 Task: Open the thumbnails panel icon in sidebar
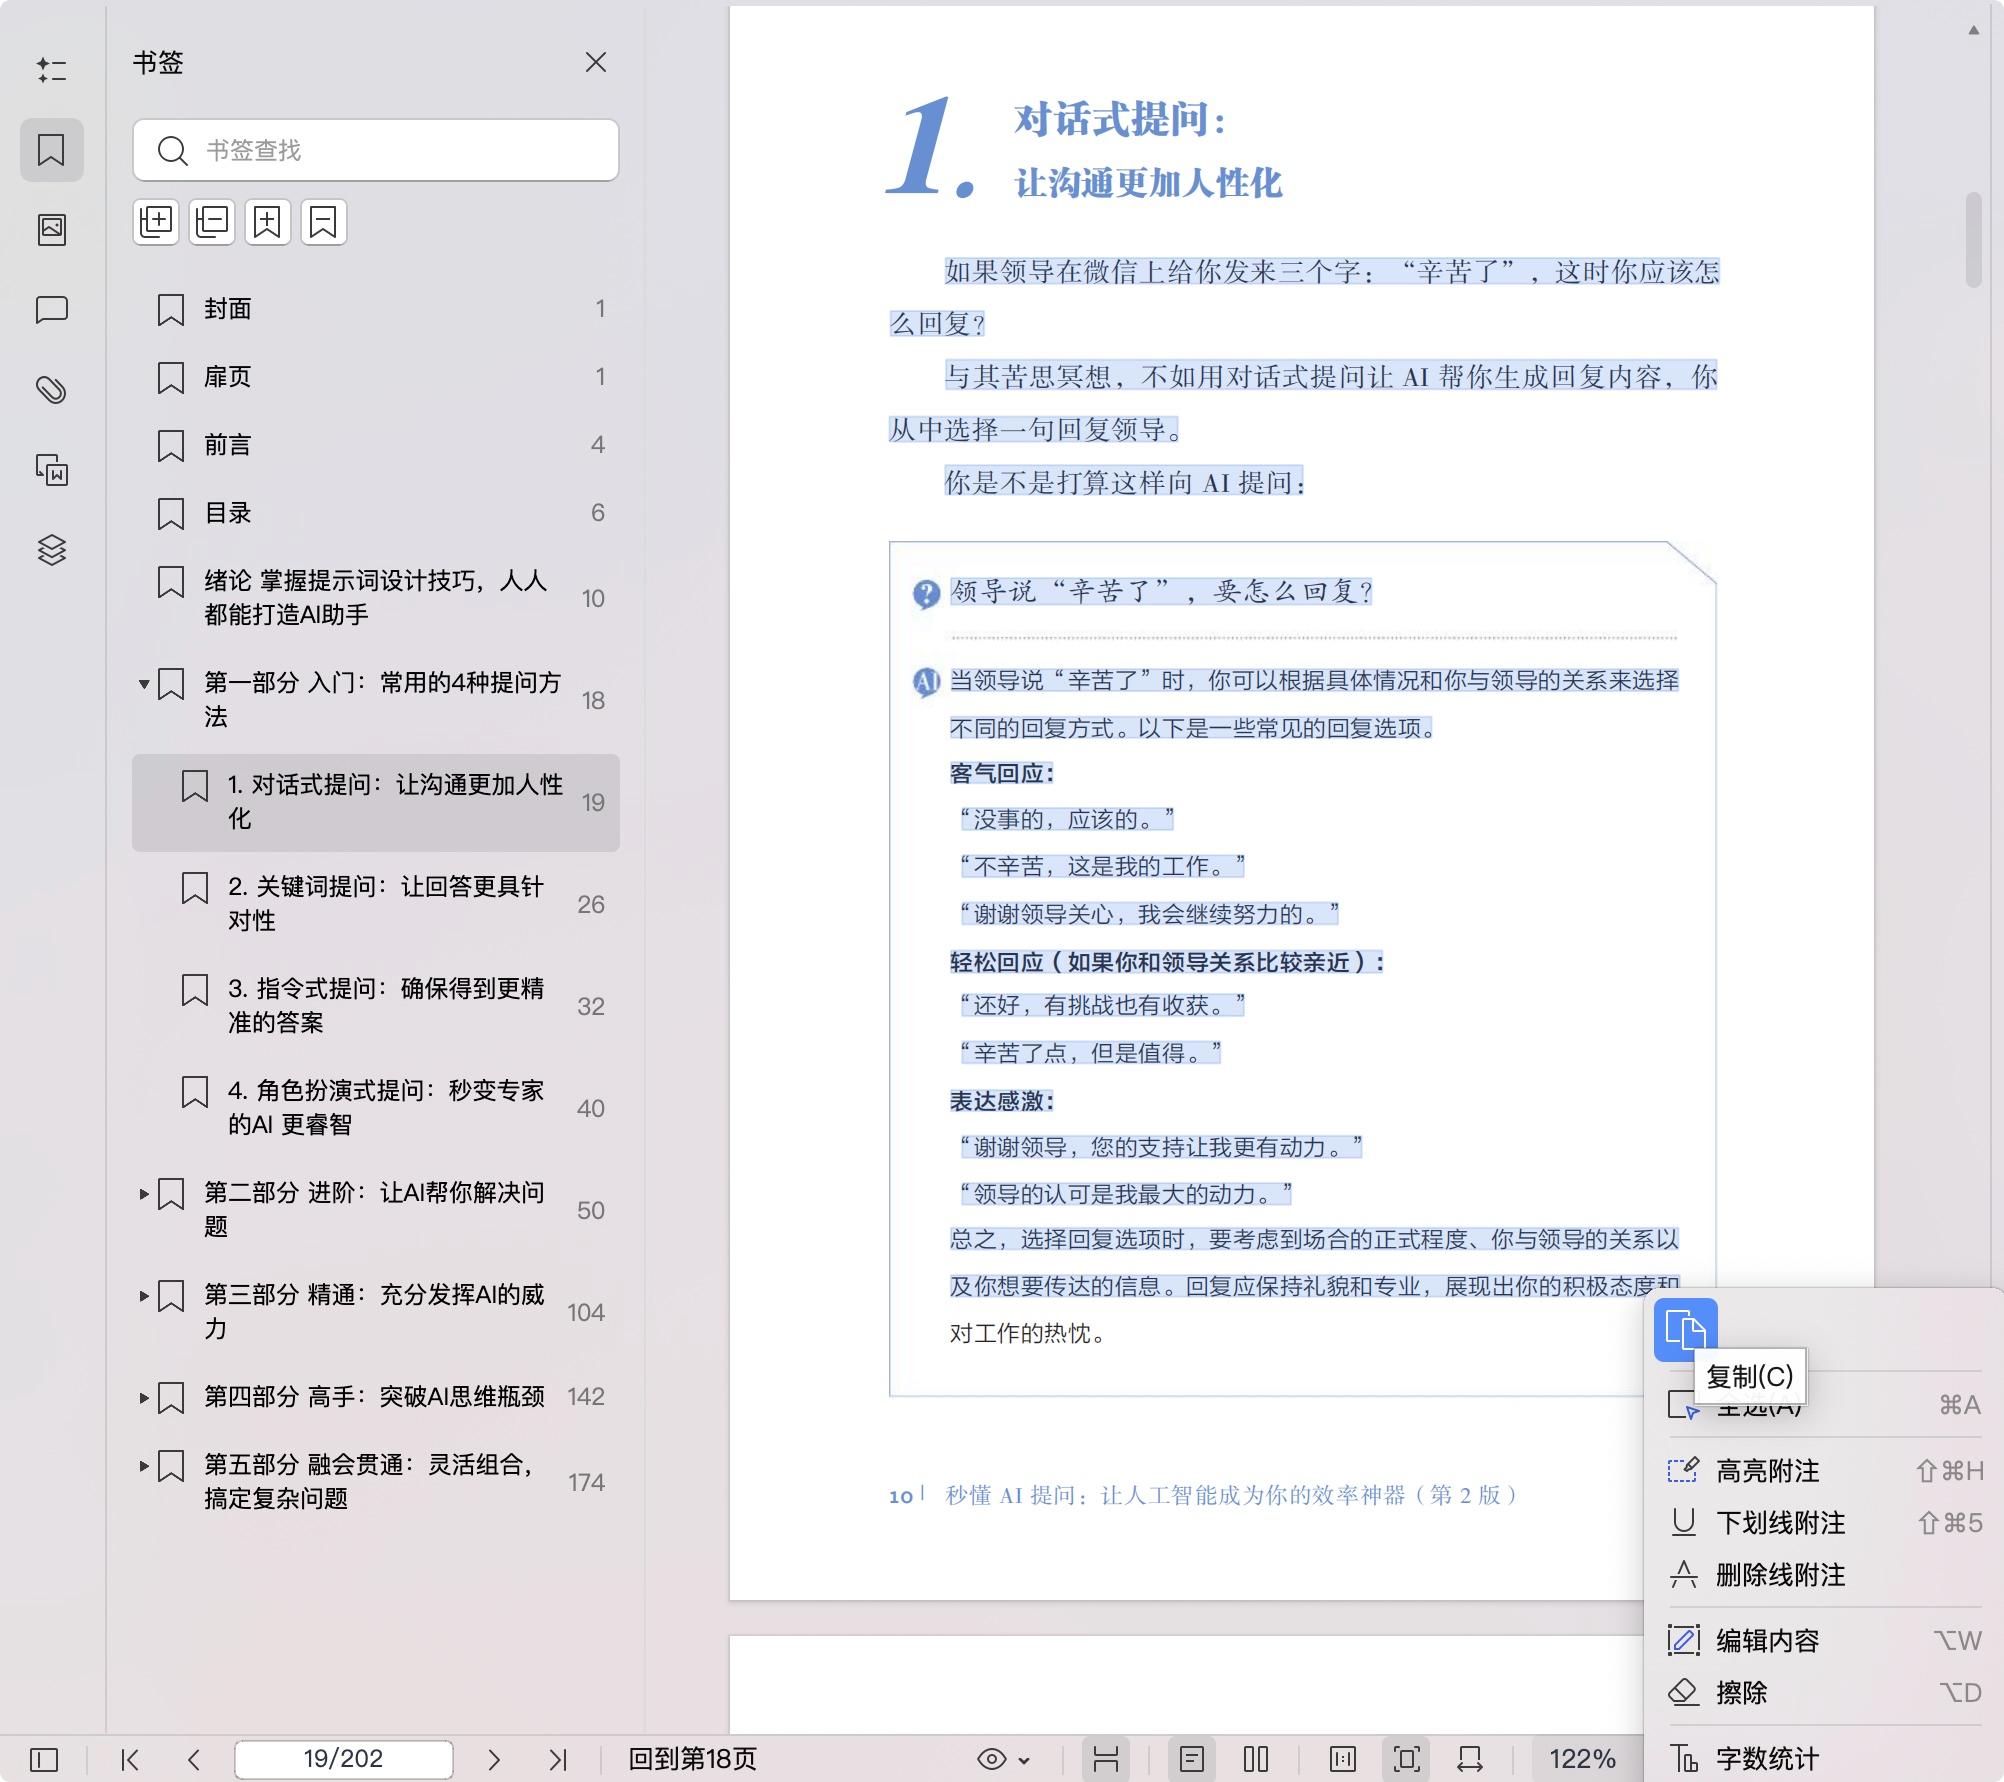(52, 230)
